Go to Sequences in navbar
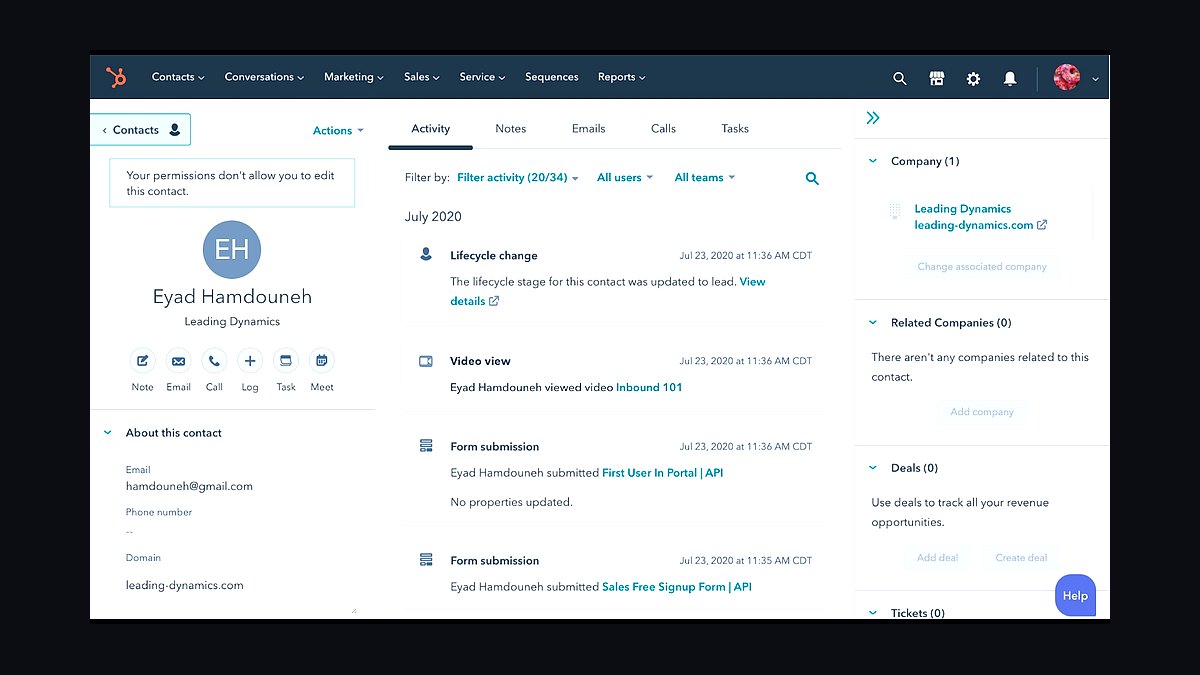 tap(552, 77)
